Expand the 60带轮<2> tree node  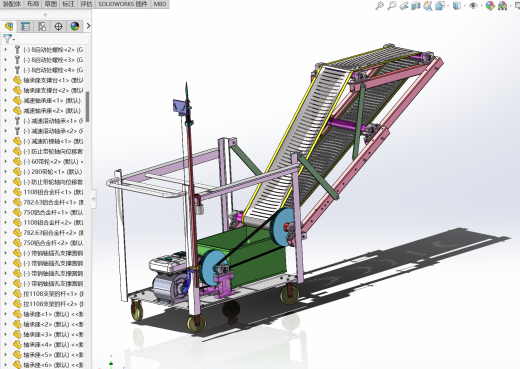click(x=5, y=161)
